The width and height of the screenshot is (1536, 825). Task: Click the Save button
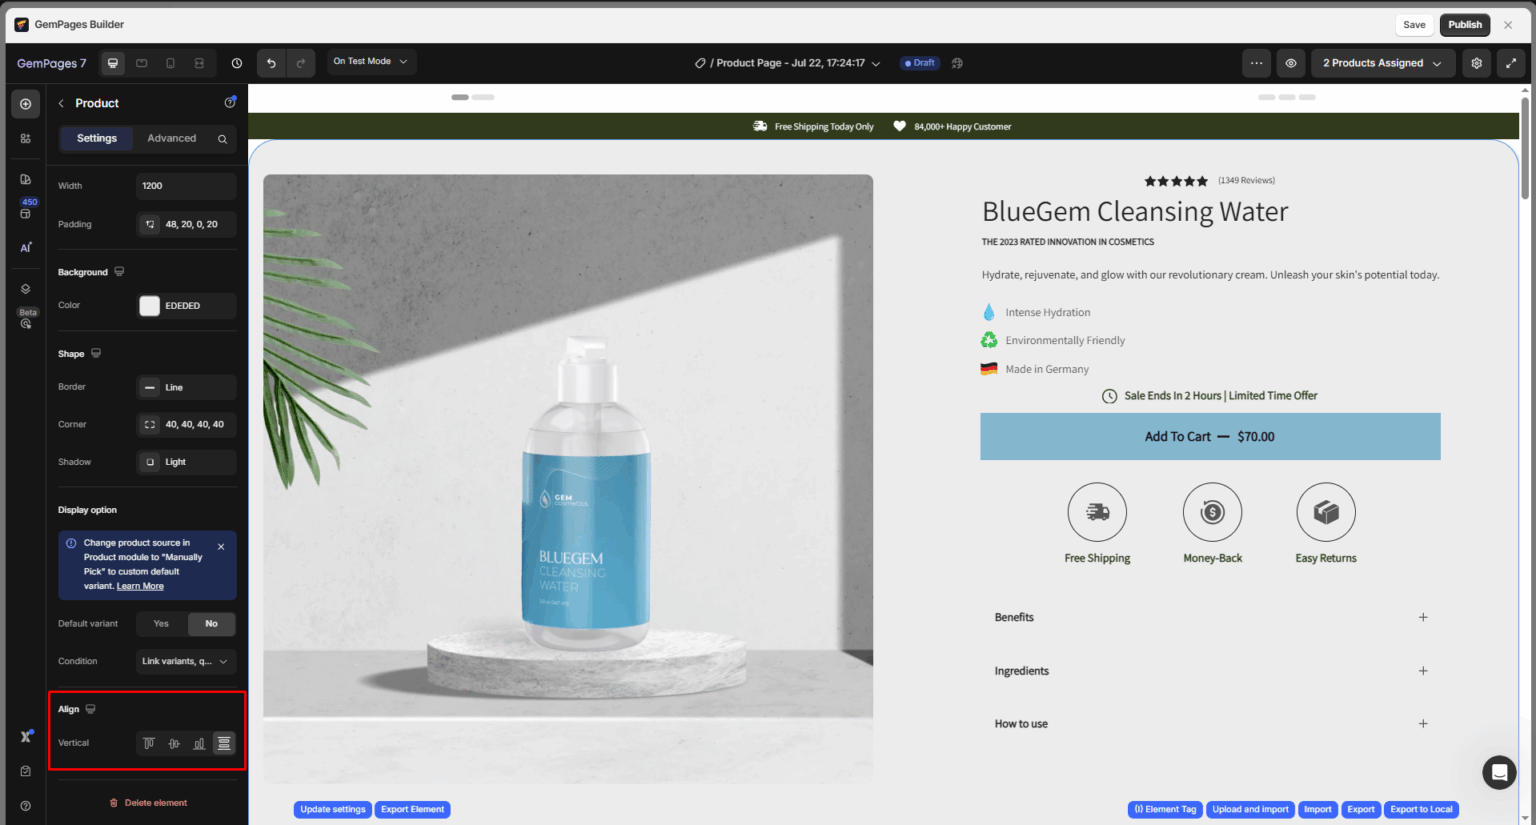pos(1414,25)
